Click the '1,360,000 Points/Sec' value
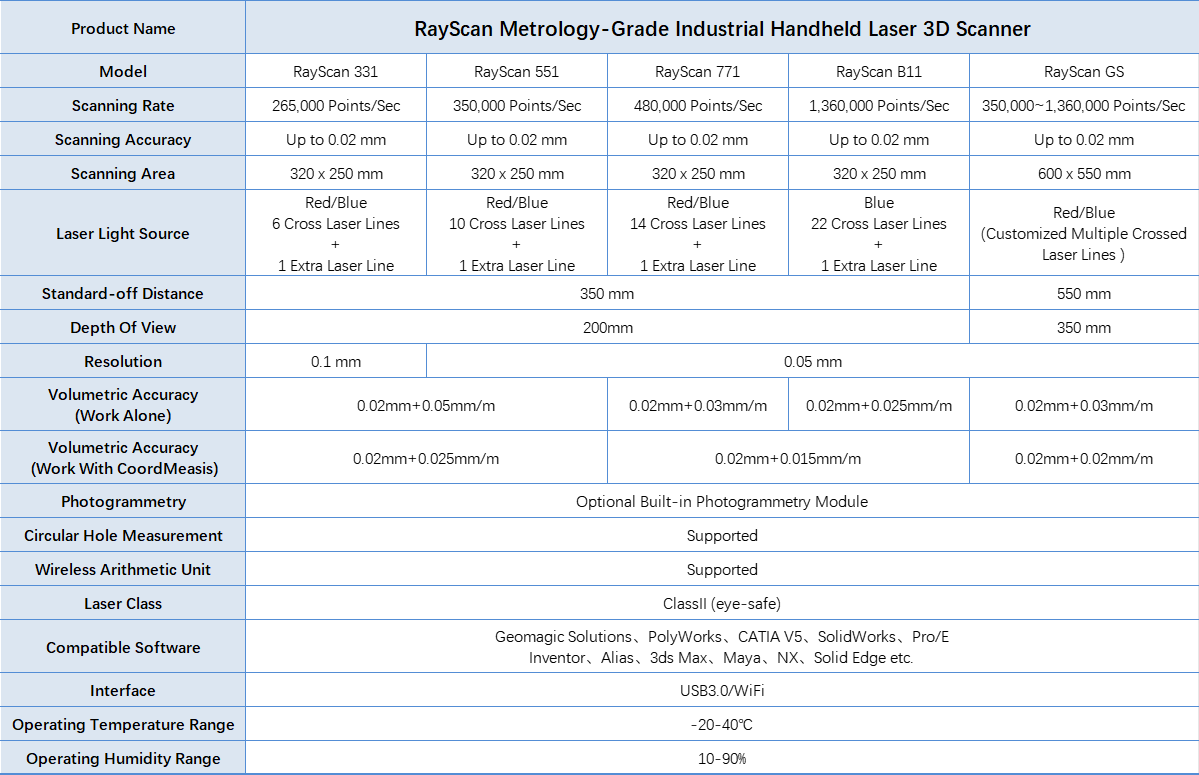Image resolution: width=1199 pixels, height=775 pixels. (x=879, y=105)
